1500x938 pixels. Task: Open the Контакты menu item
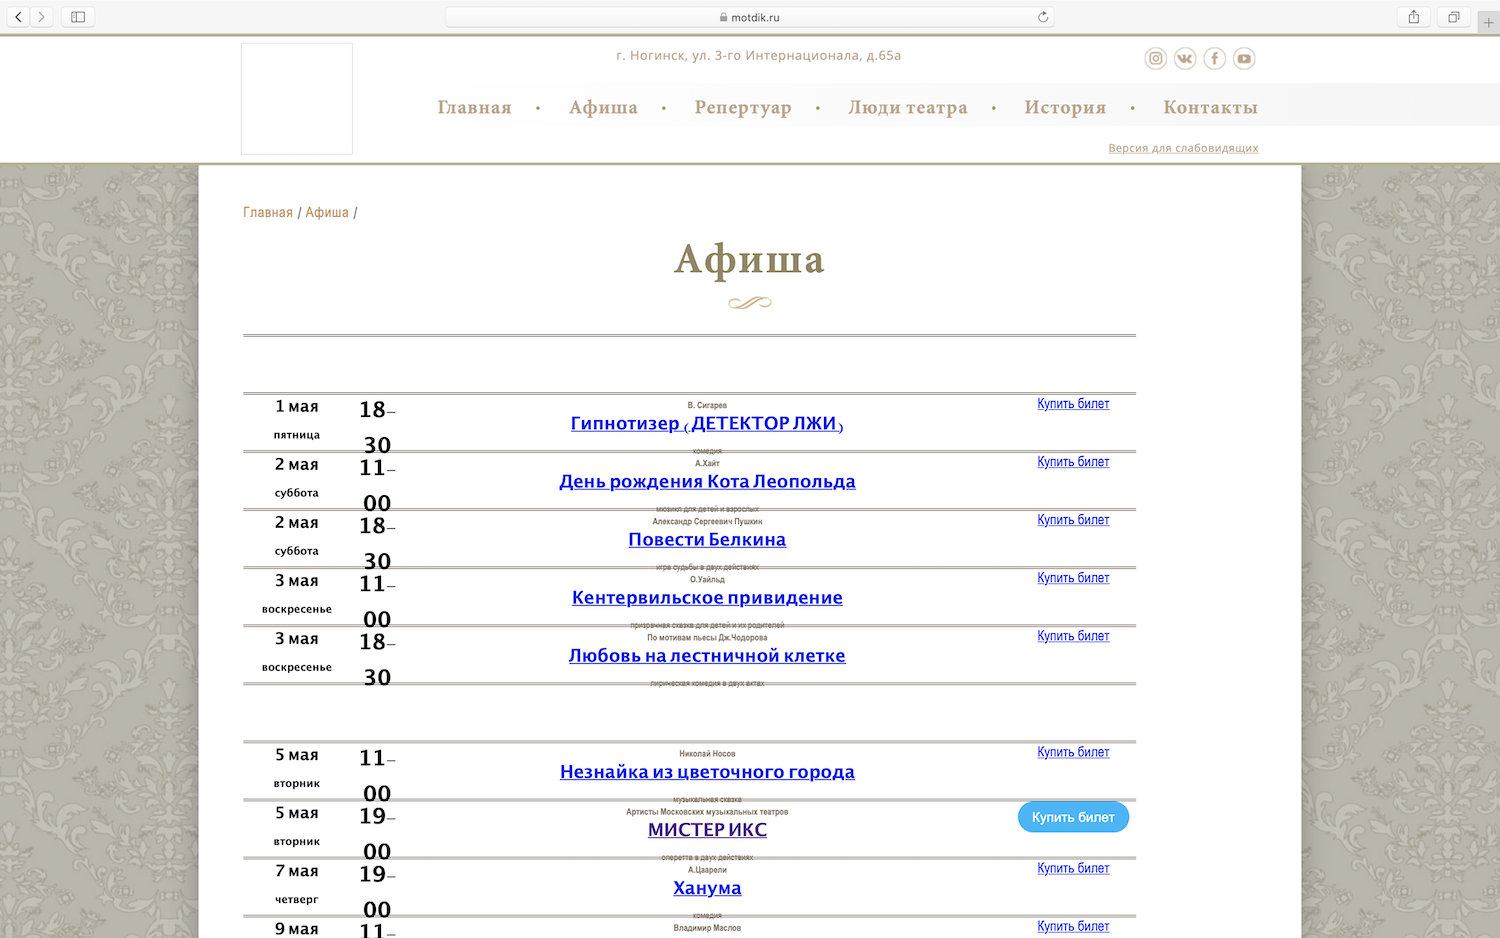point(1210,108)
